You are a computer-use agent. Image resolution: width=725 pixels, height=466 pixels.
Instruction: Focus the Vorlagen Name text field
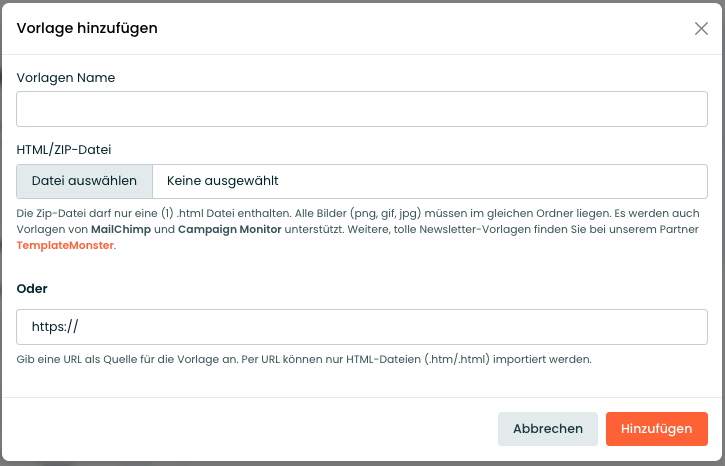coord(362,109)
